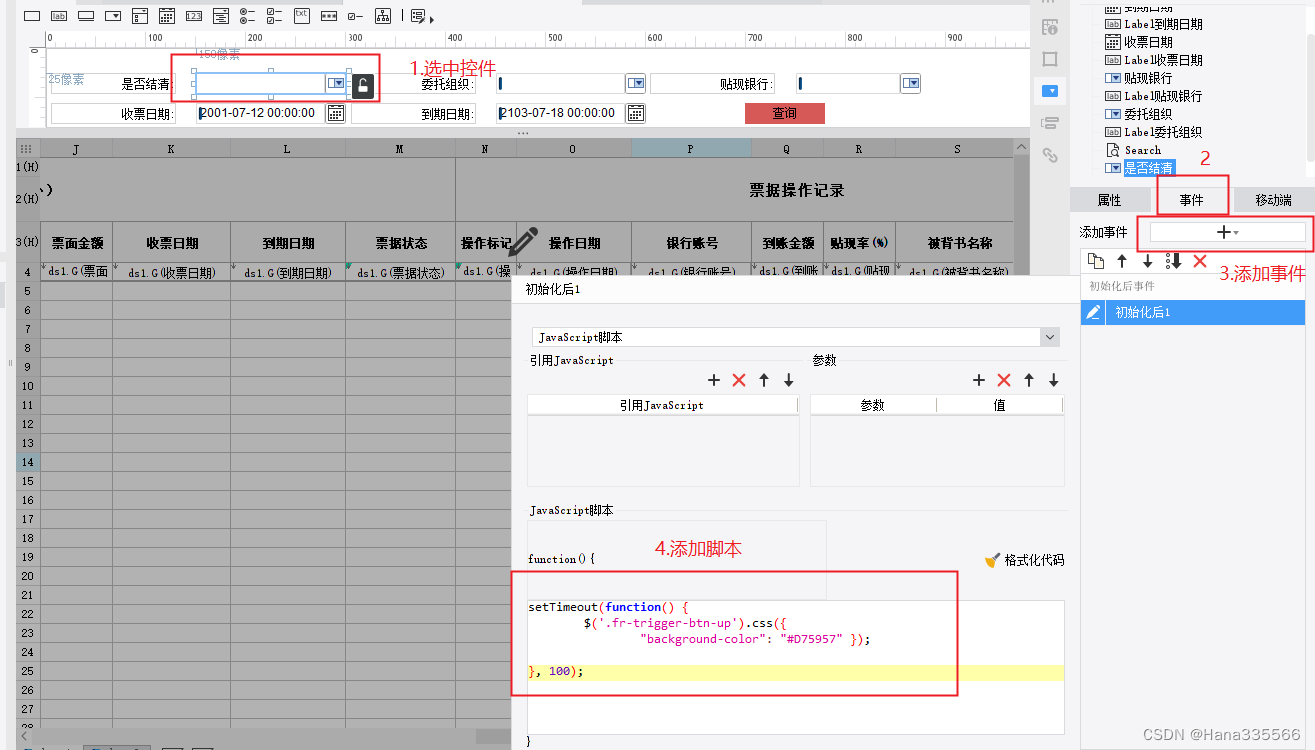Edit 初始化后1 with the pencil icon
The width and height of the screenshot is (1315, 750).
pyautogui.click(x=1094, y=312)
